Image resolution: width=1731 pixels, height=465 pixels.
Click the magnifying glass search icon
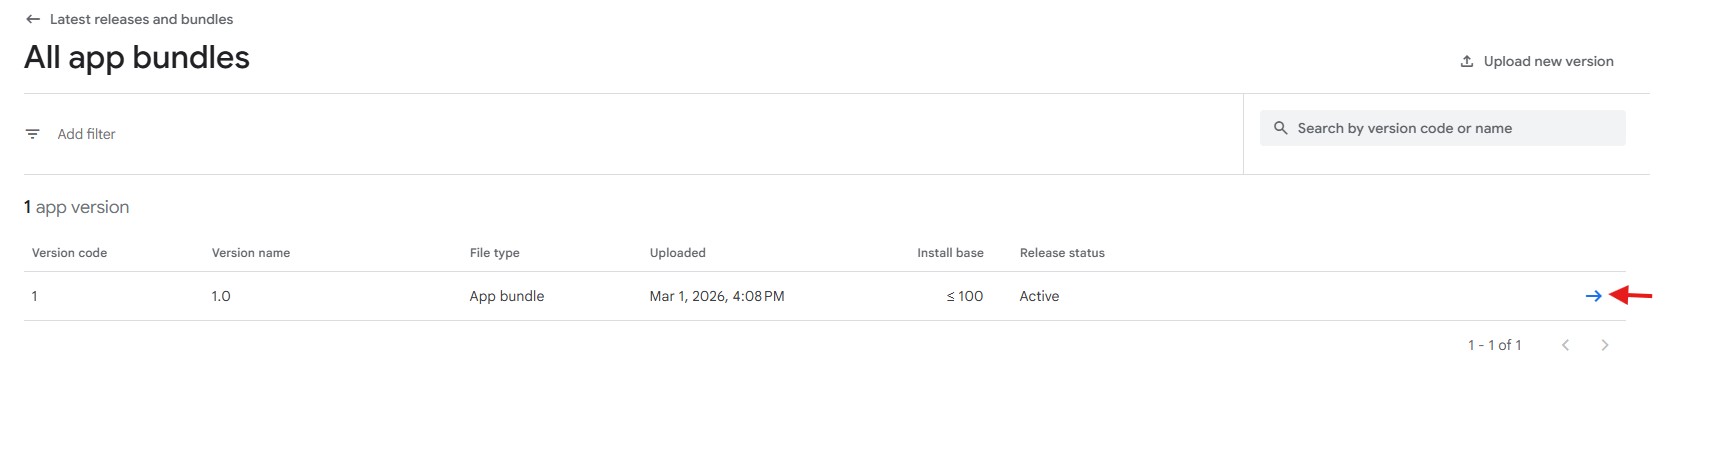[x=1280, y=128]
